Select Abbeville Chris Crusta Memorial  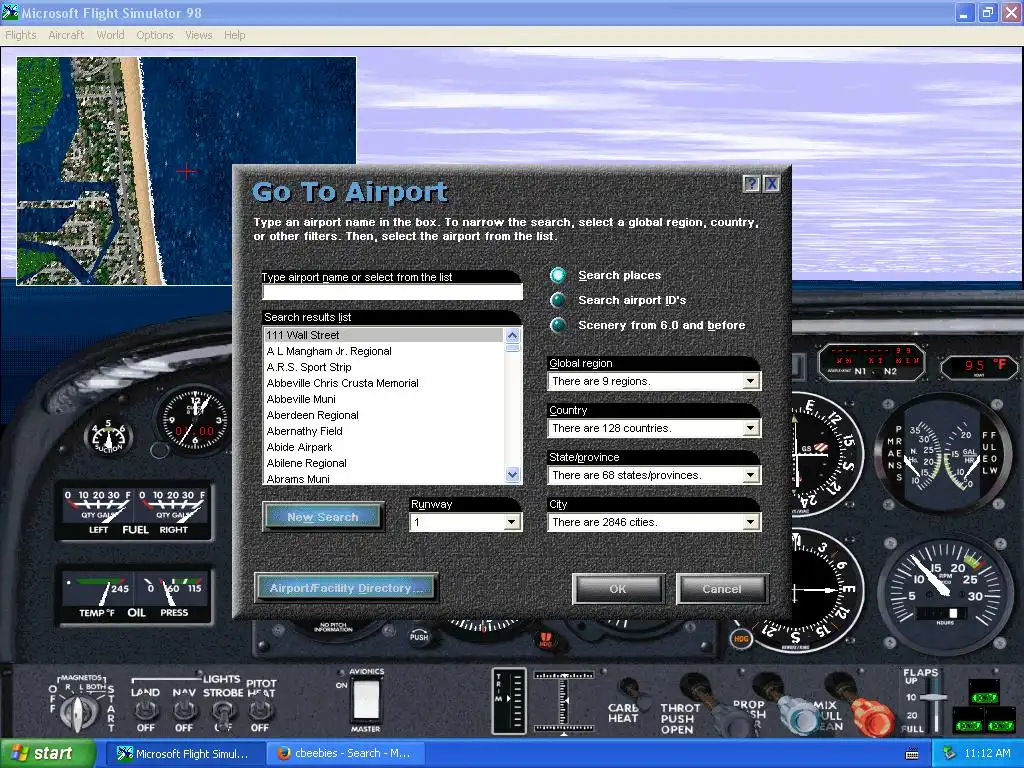coord(384,383)
